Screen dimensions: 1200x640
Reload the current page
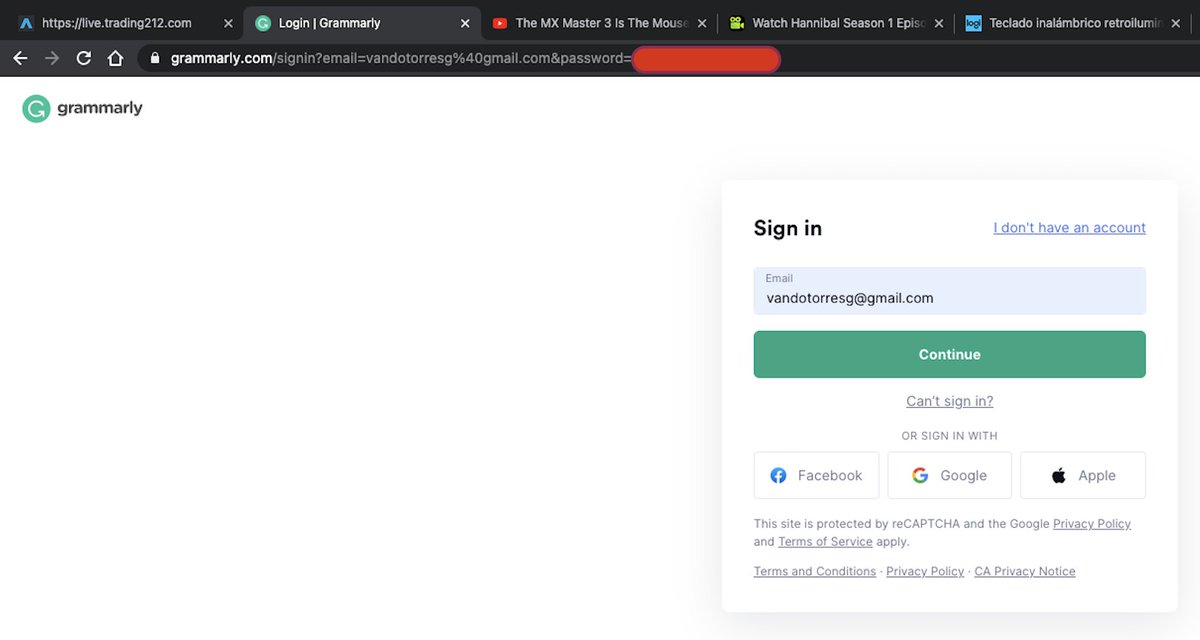83,58
